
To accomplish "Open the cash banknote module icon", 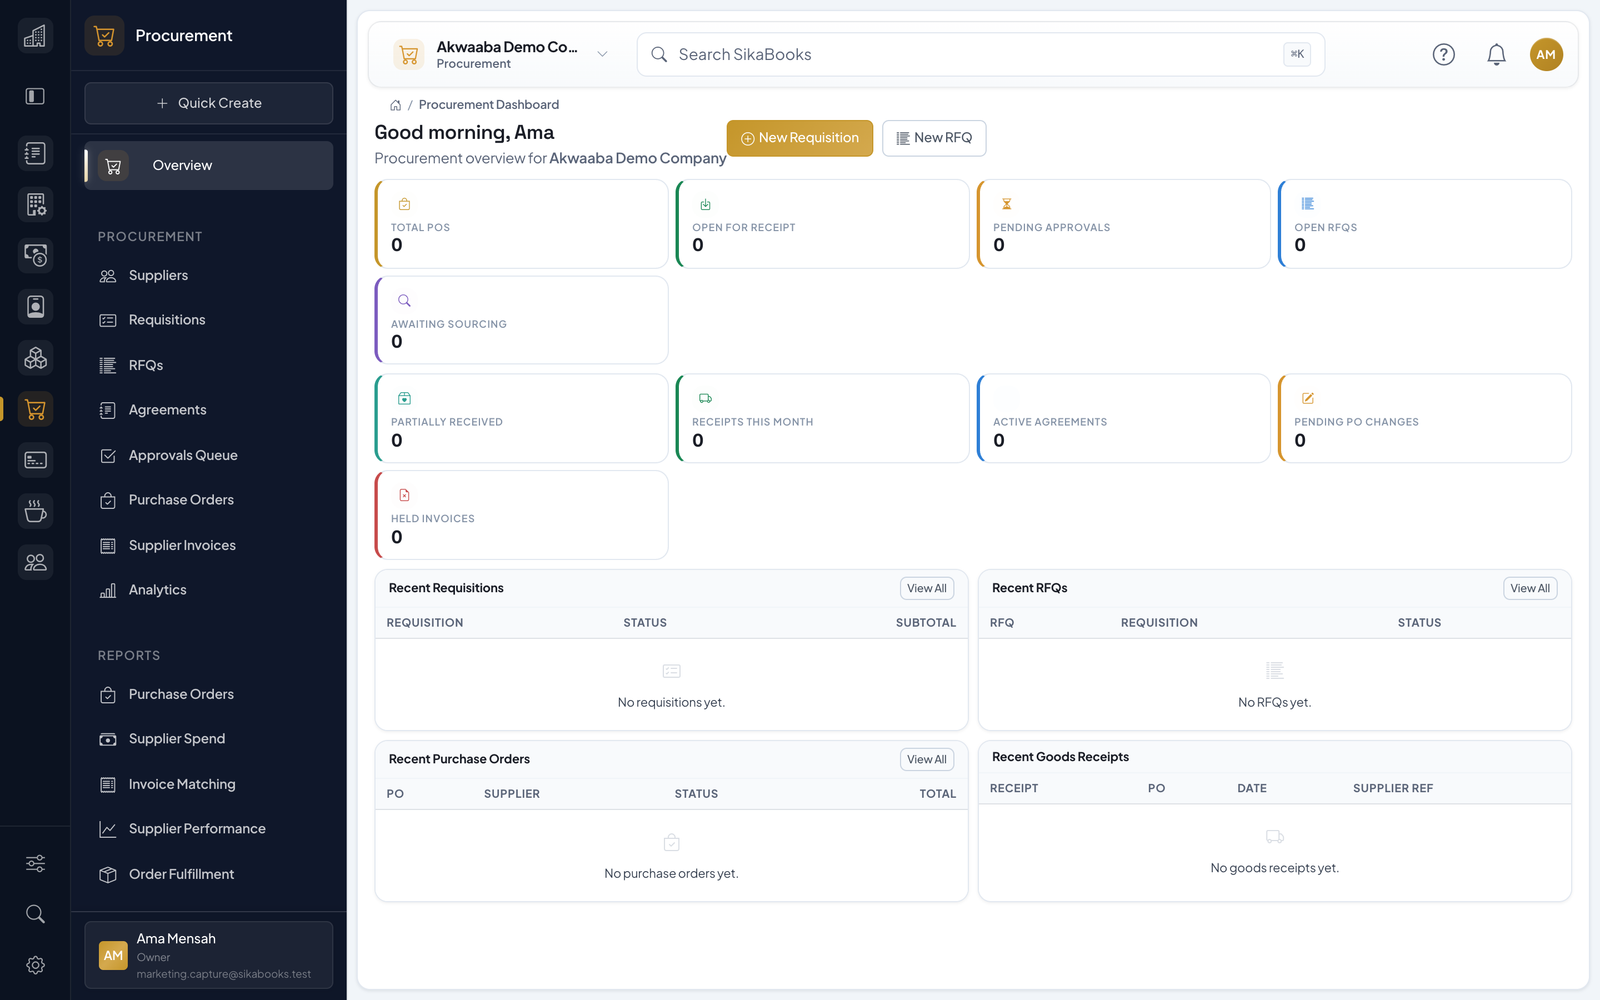I will [x=35, y=255].
